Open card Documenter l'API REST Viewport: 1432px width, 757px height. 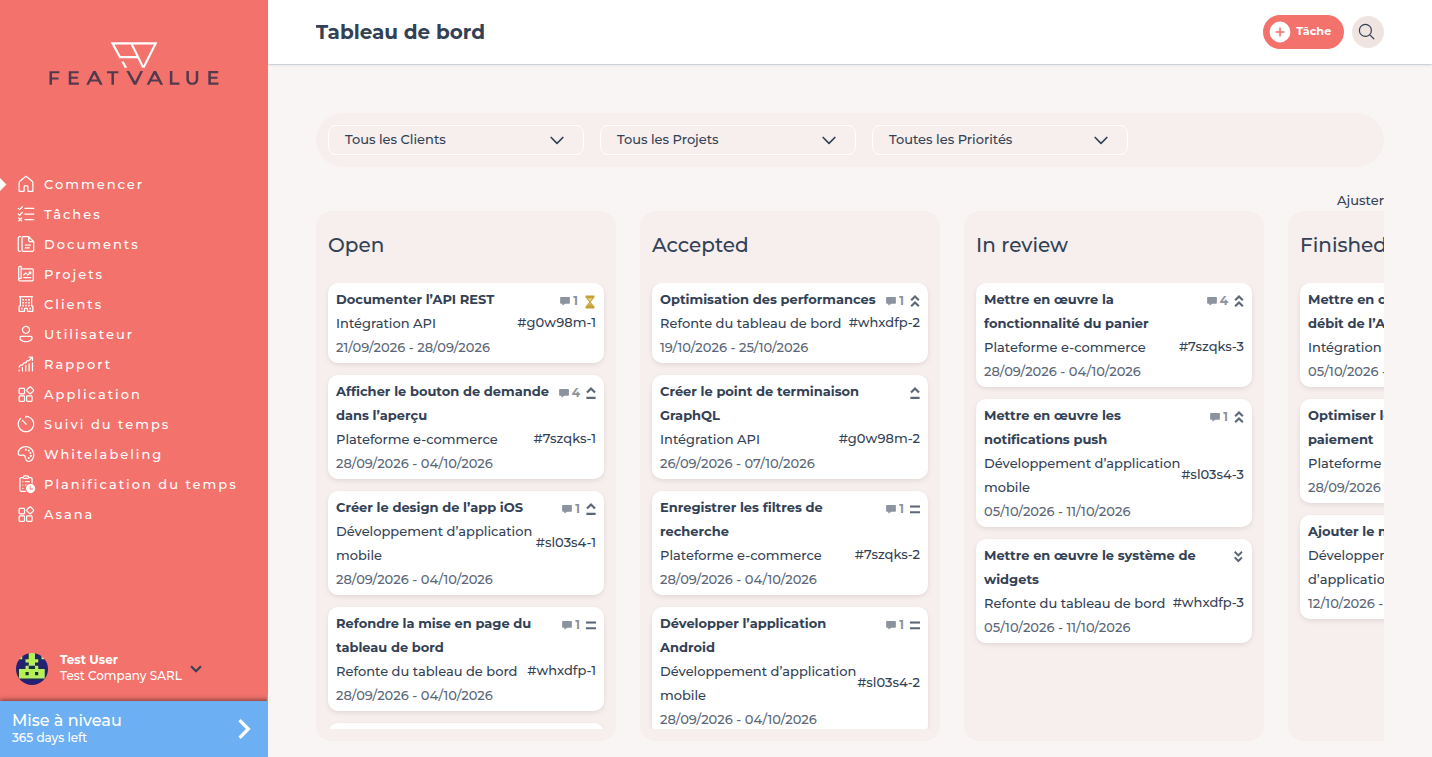pos(466,323)
